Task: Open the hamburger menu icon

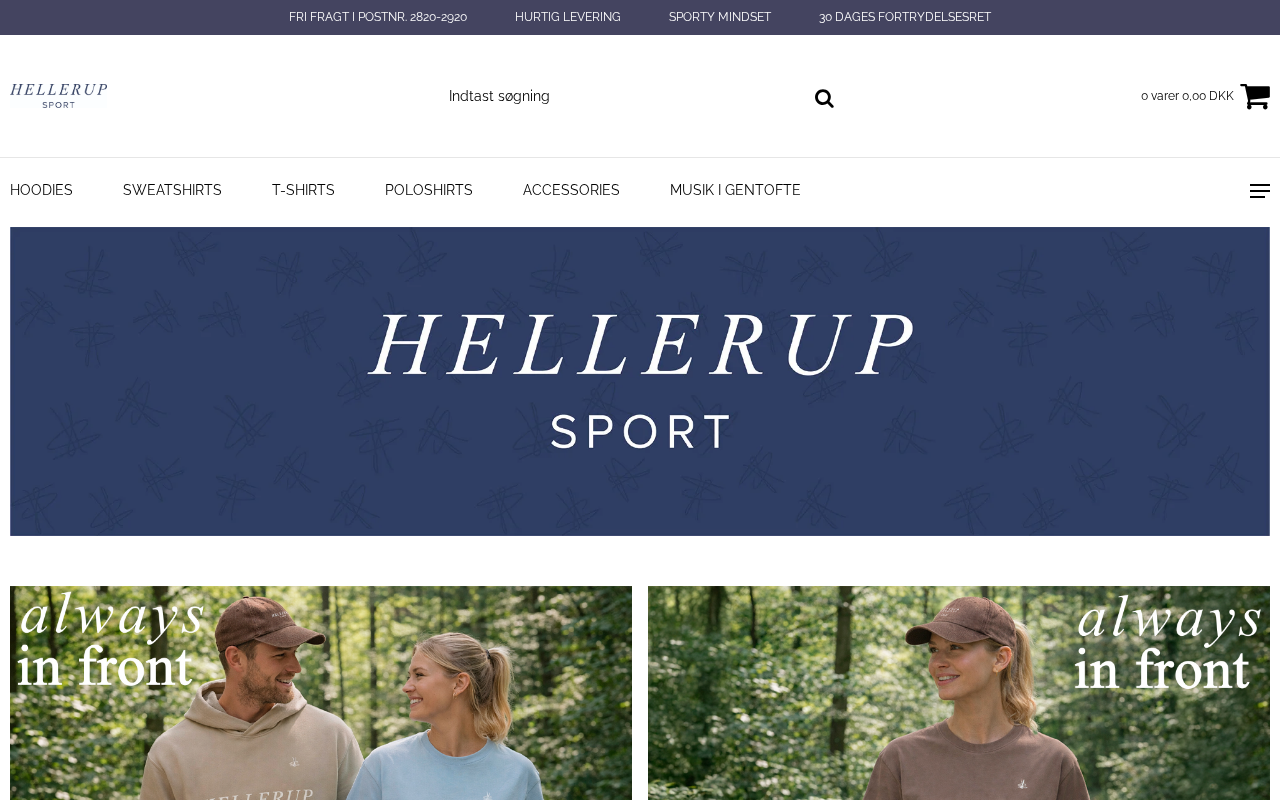Action: coord(1260,191)
